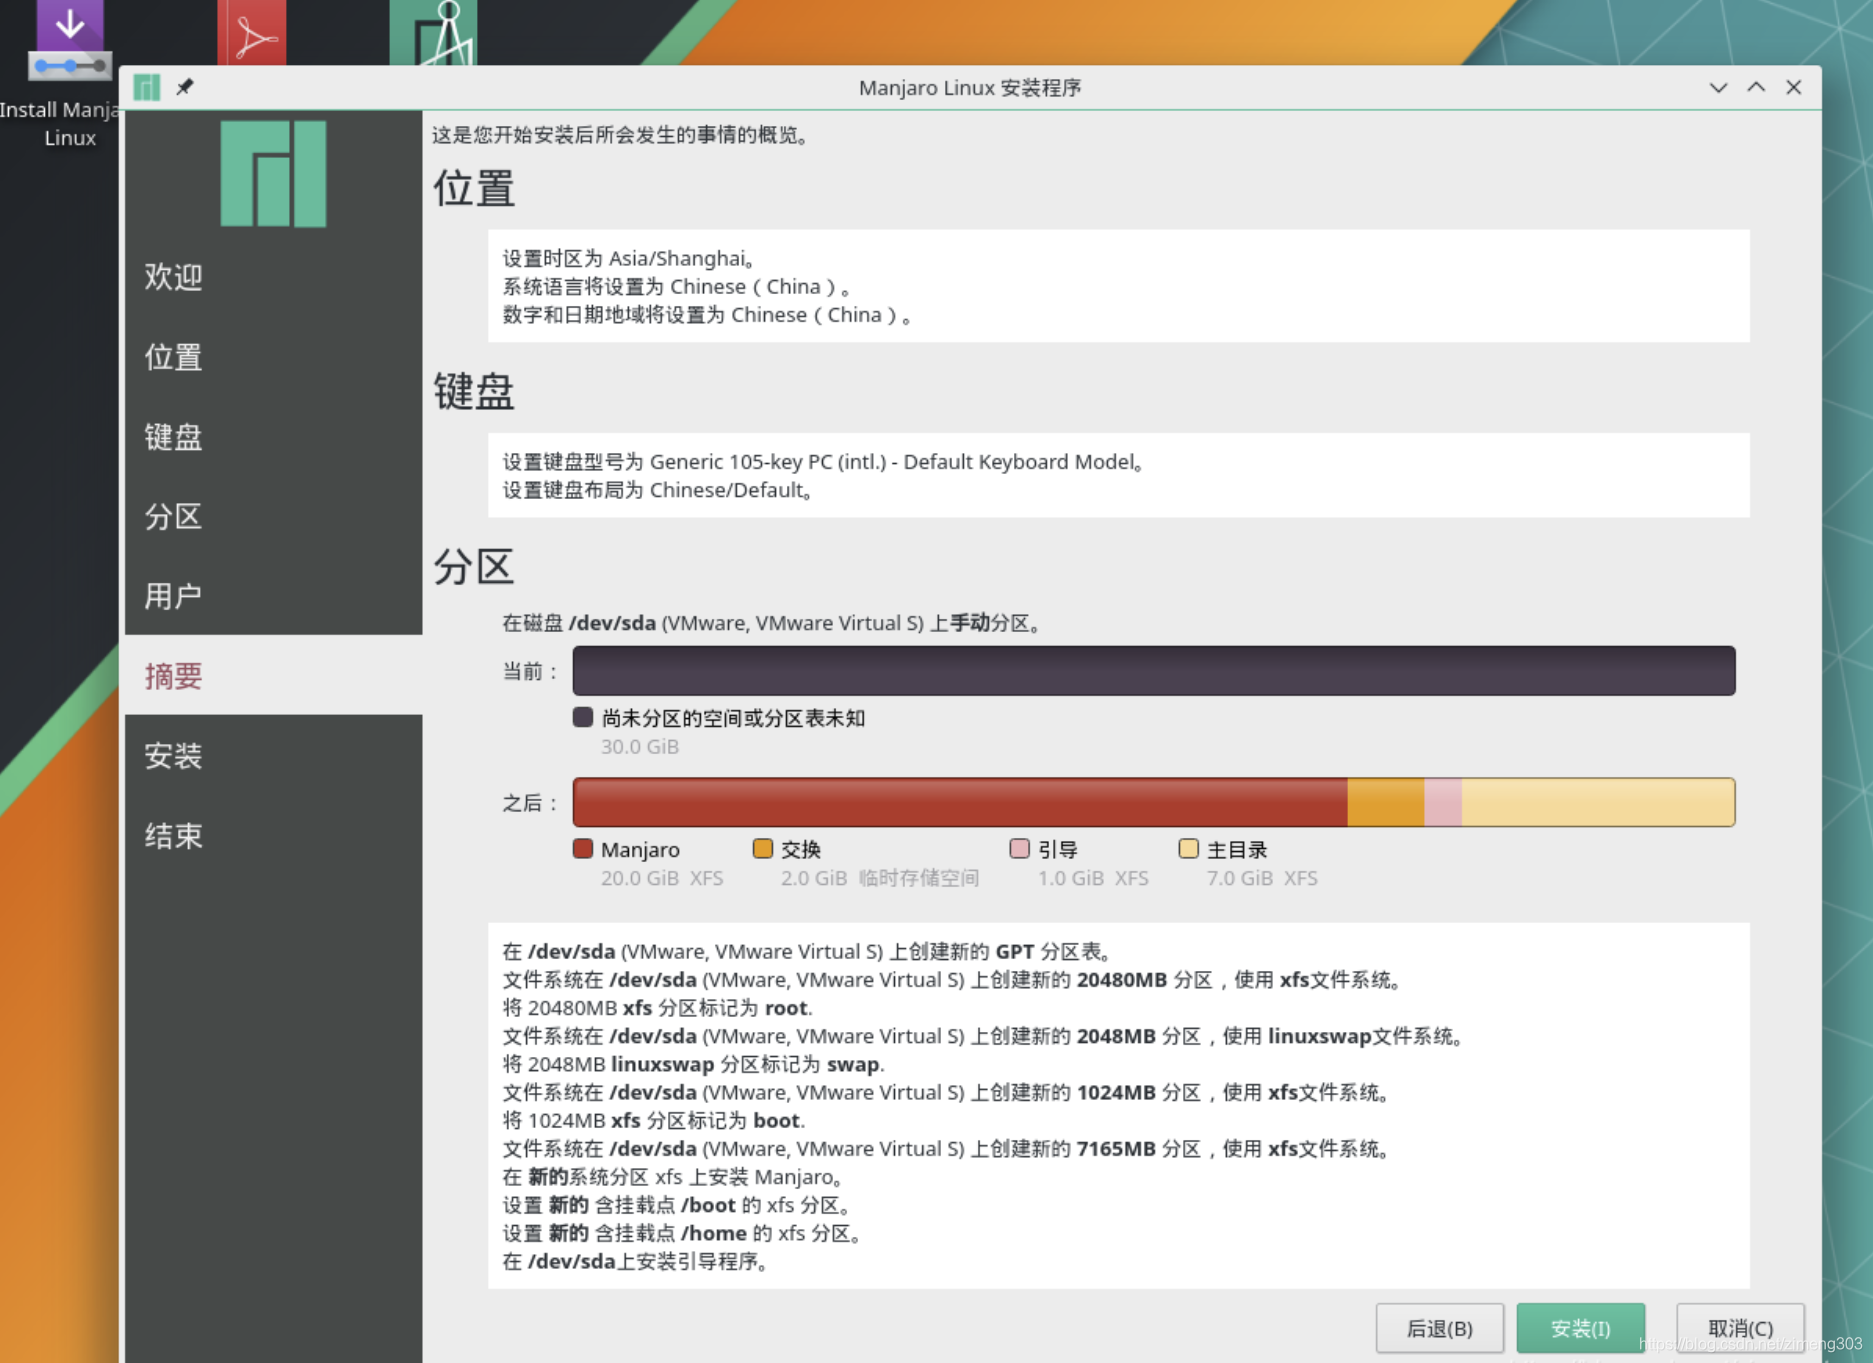
Task: Click the 1.0 GiB XFS label
Action: [1093, 878]
